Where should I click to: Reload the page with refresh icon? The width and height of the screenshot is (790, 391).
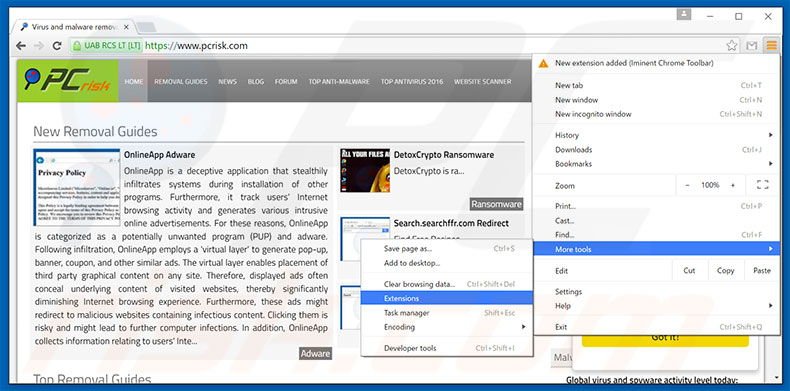click(x=57, y=46)
